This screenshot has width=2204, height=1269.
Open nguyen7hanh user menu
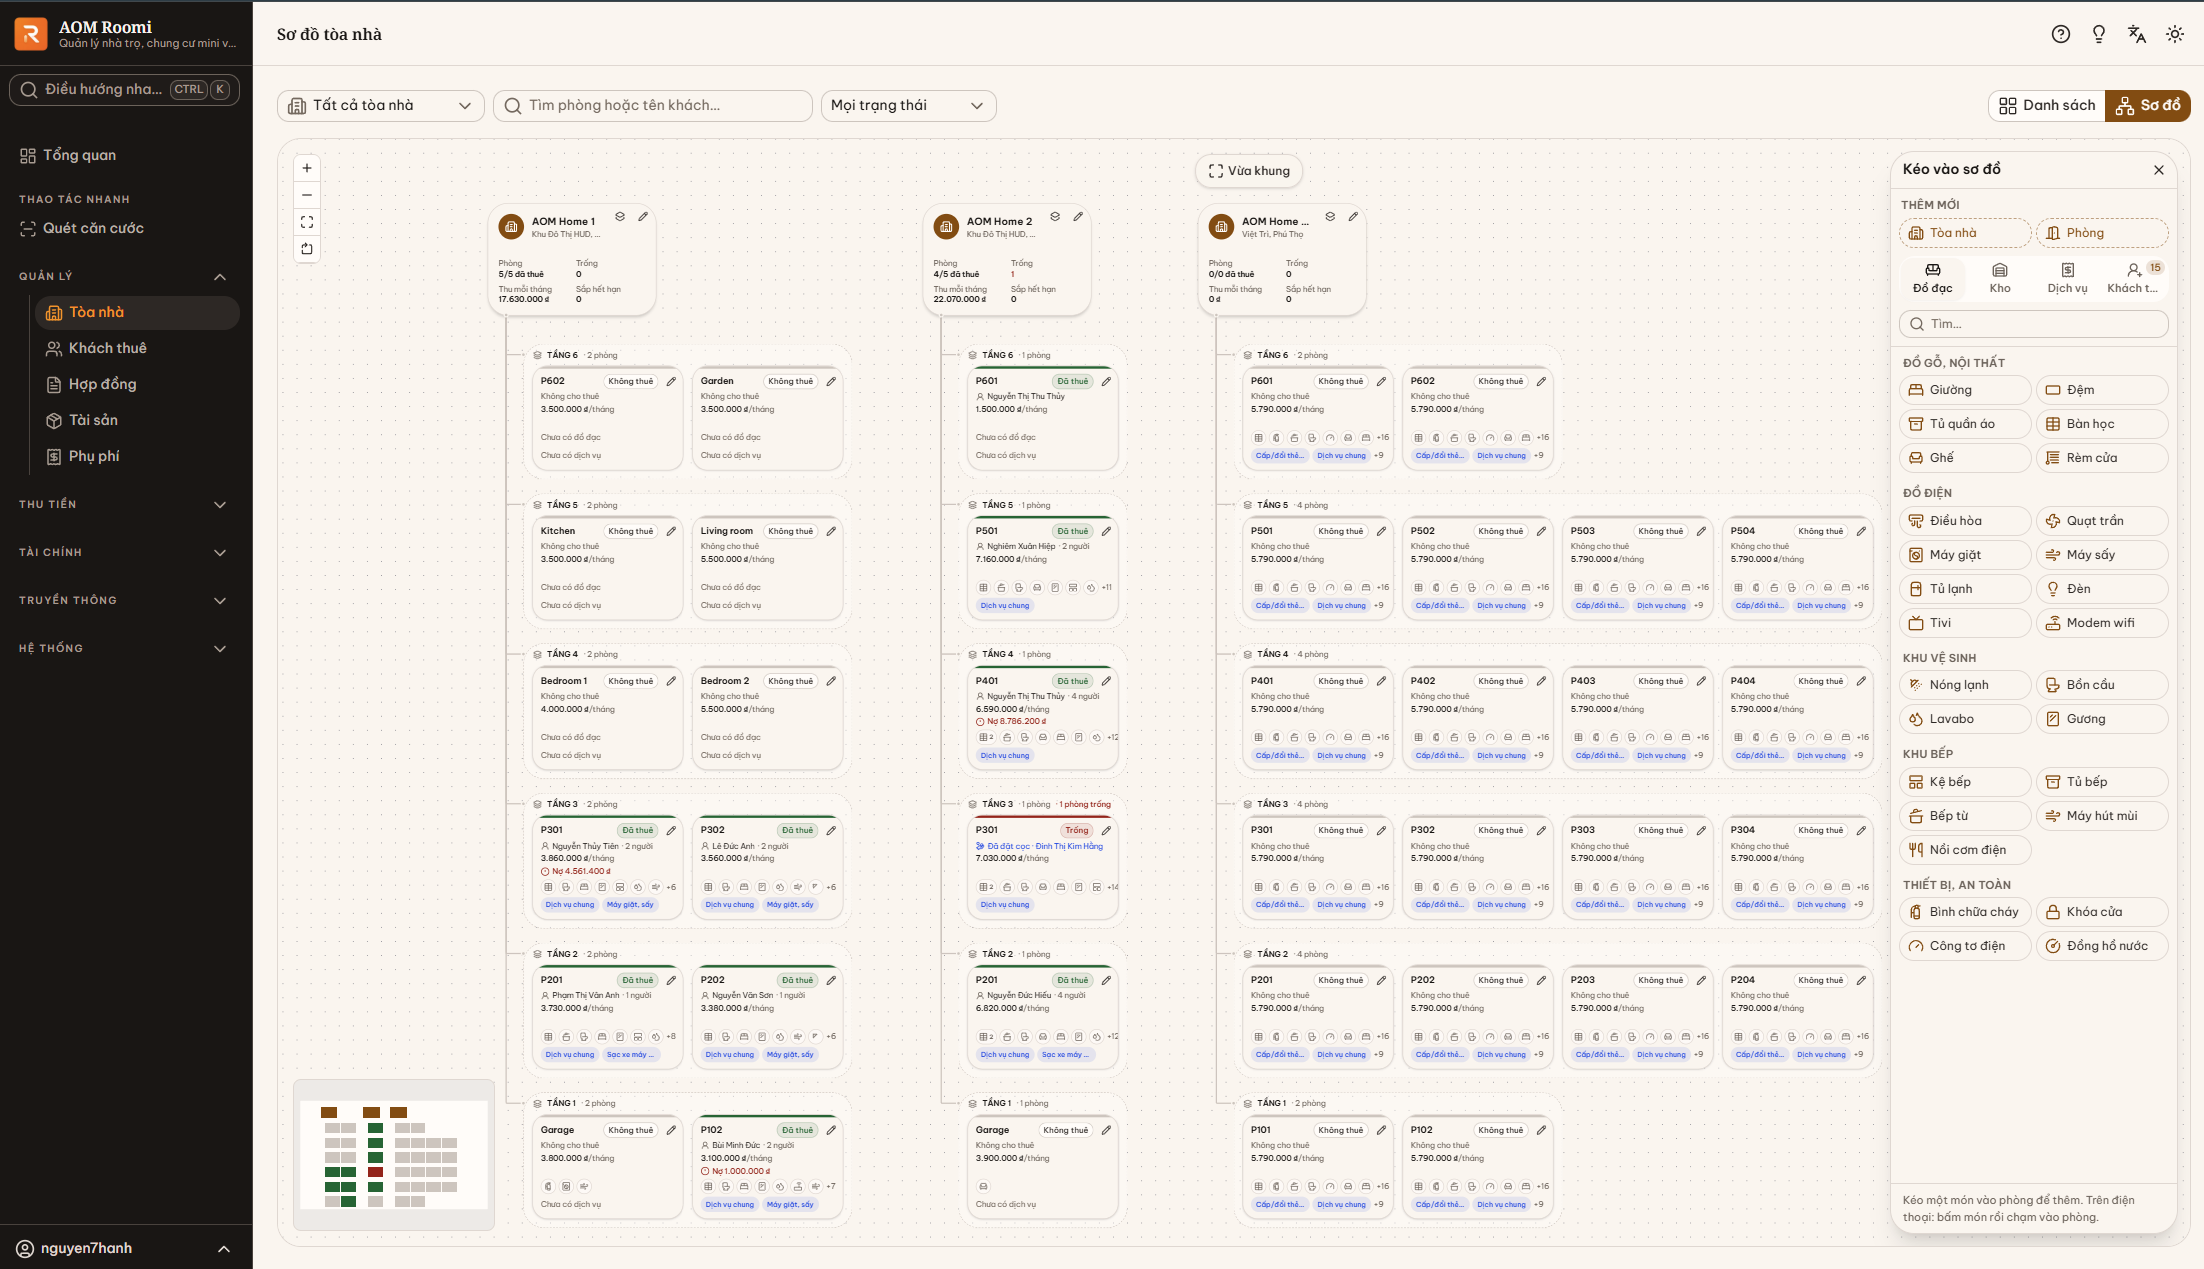(x=126, y=1248)
